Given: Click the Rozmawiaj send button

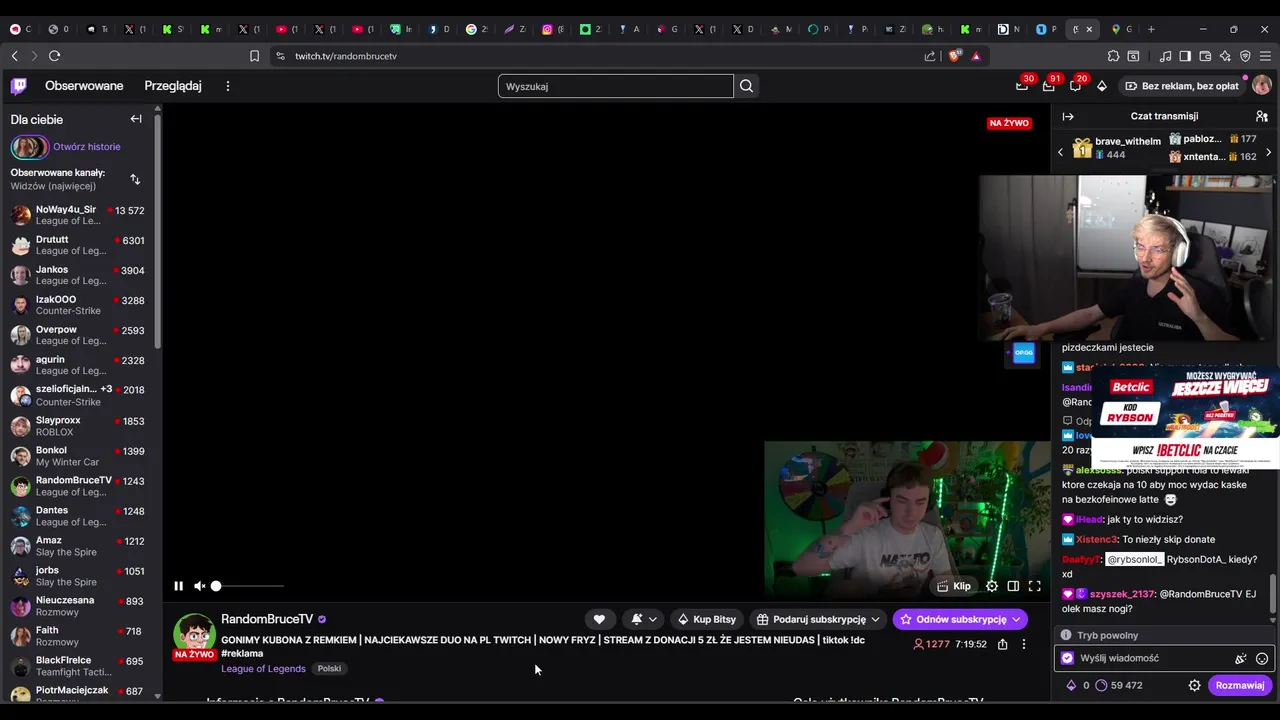Looking at the screenshot, I should (x=1240, y=685).
